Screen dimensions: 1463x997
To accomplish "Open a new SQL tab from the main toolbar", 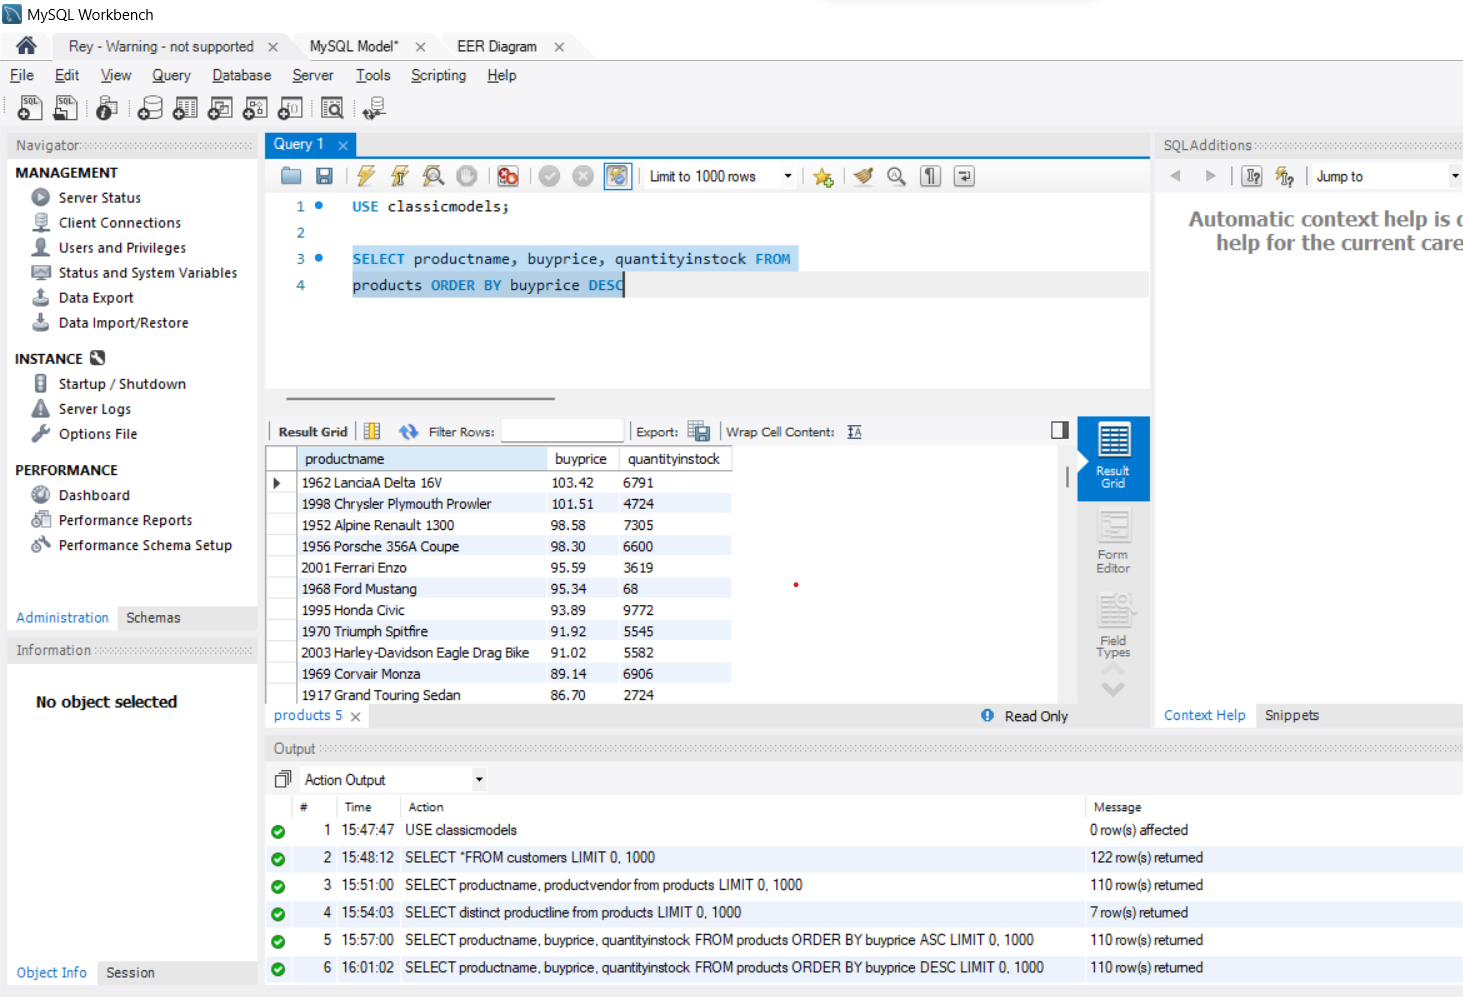I will pos(30,108).
